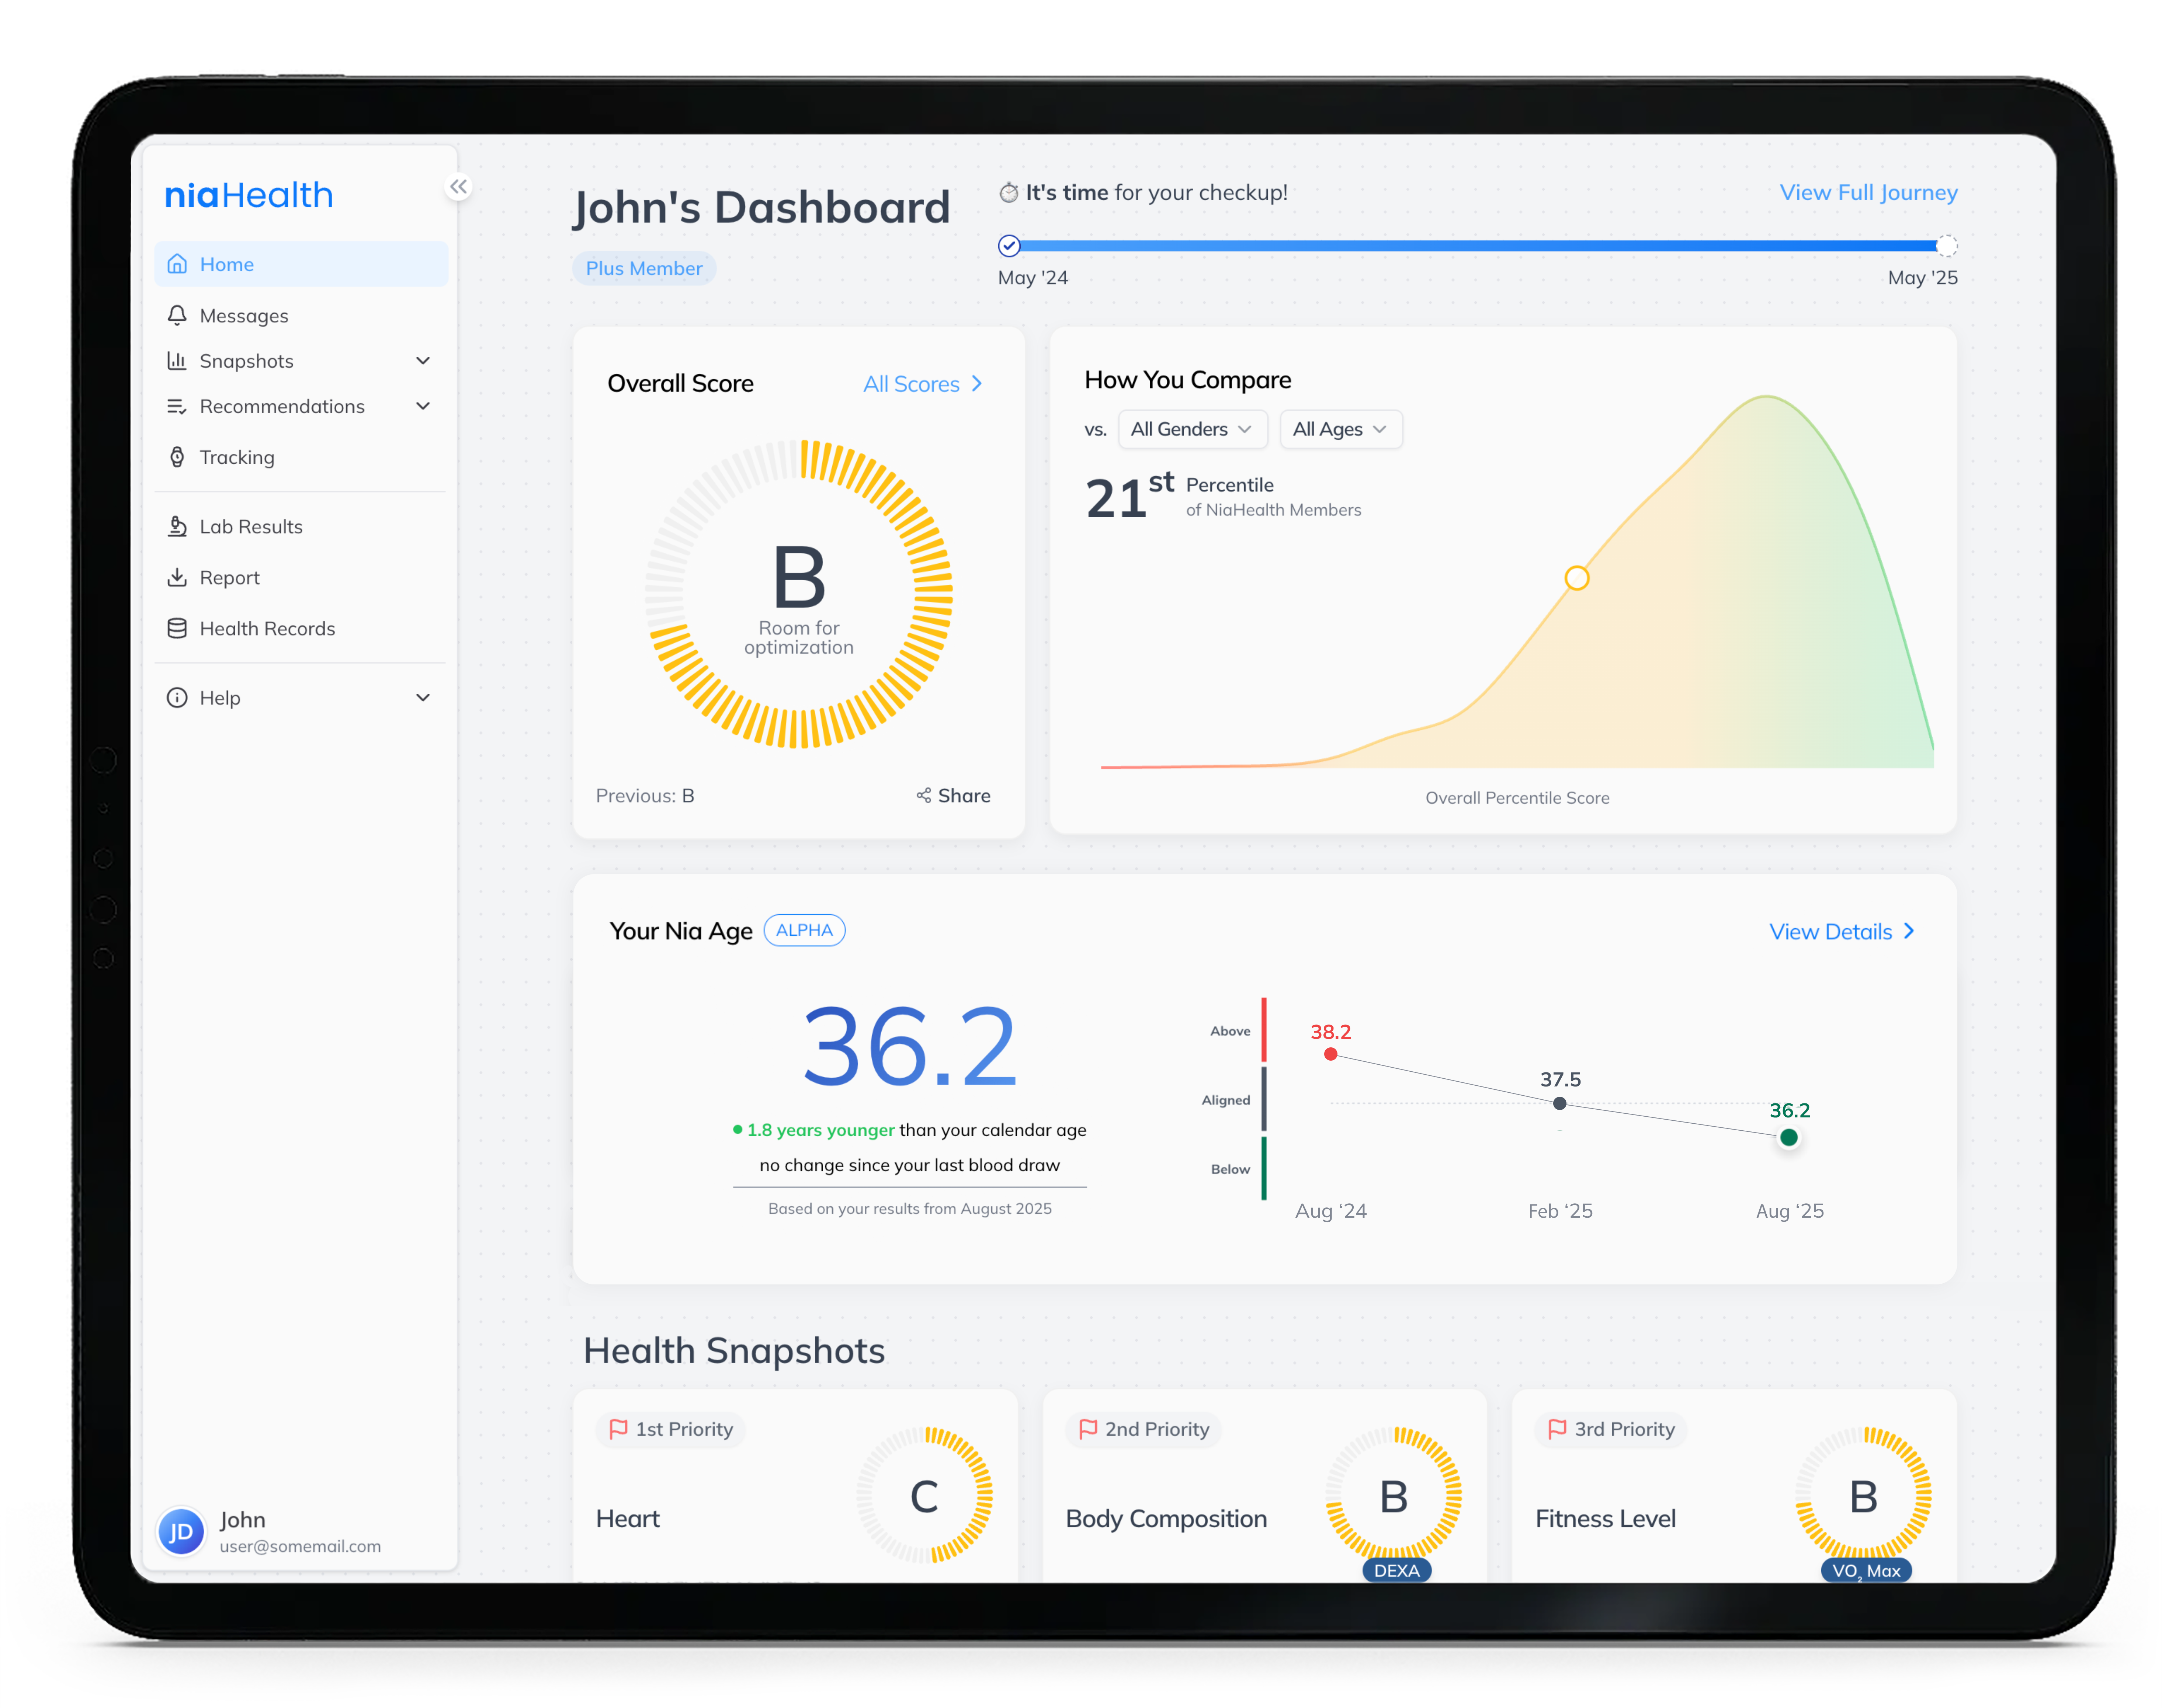Click the Home house icon

(x=177, y=264)
